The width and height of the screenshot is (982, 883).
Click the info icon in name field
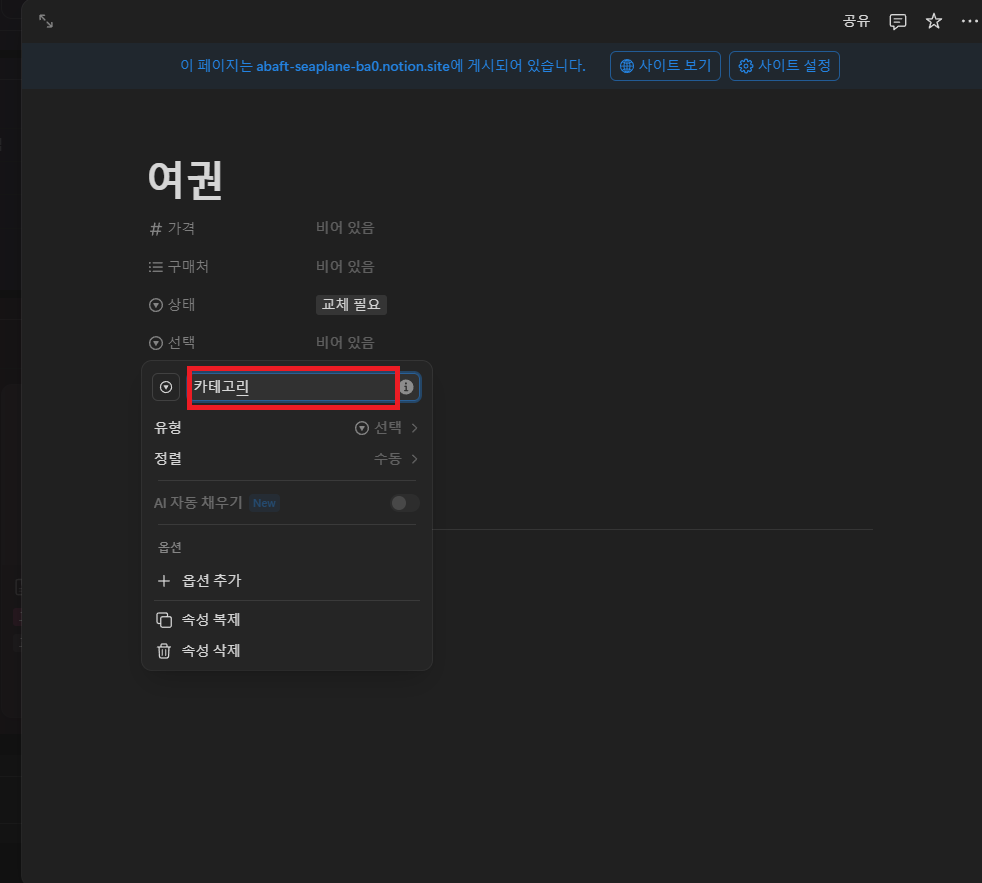pyautogui.click(x=406, y=387)
